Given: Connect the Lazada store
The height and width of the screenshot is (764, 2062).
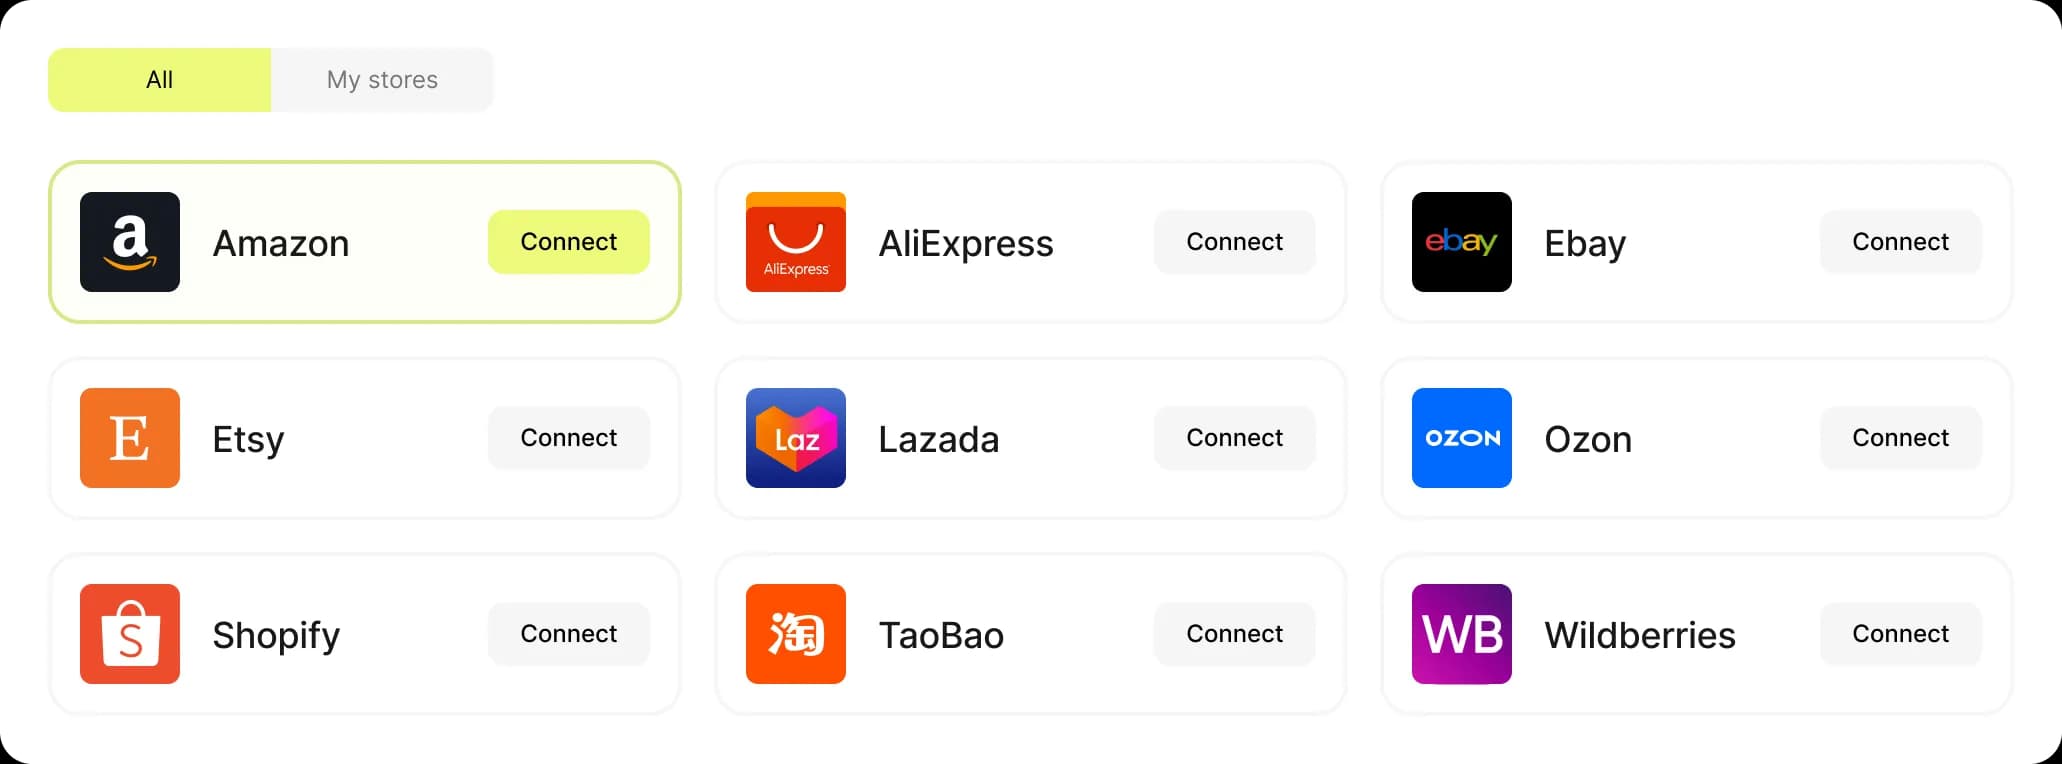Looking at the screenshot, I should click(1235, 438).
